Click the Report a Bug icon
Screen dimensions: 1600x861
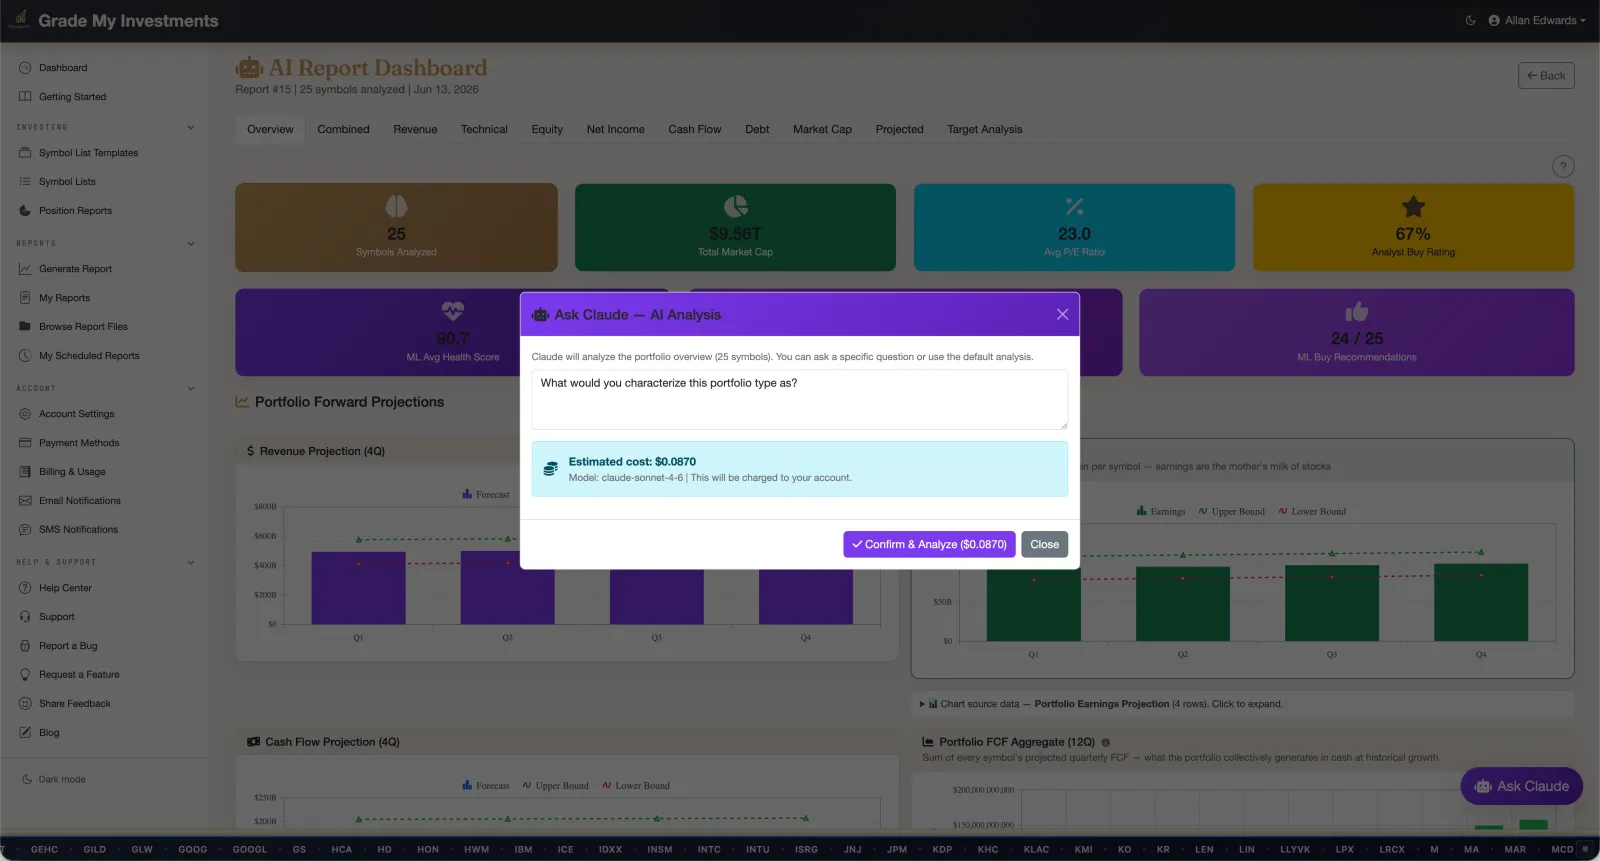25,646
